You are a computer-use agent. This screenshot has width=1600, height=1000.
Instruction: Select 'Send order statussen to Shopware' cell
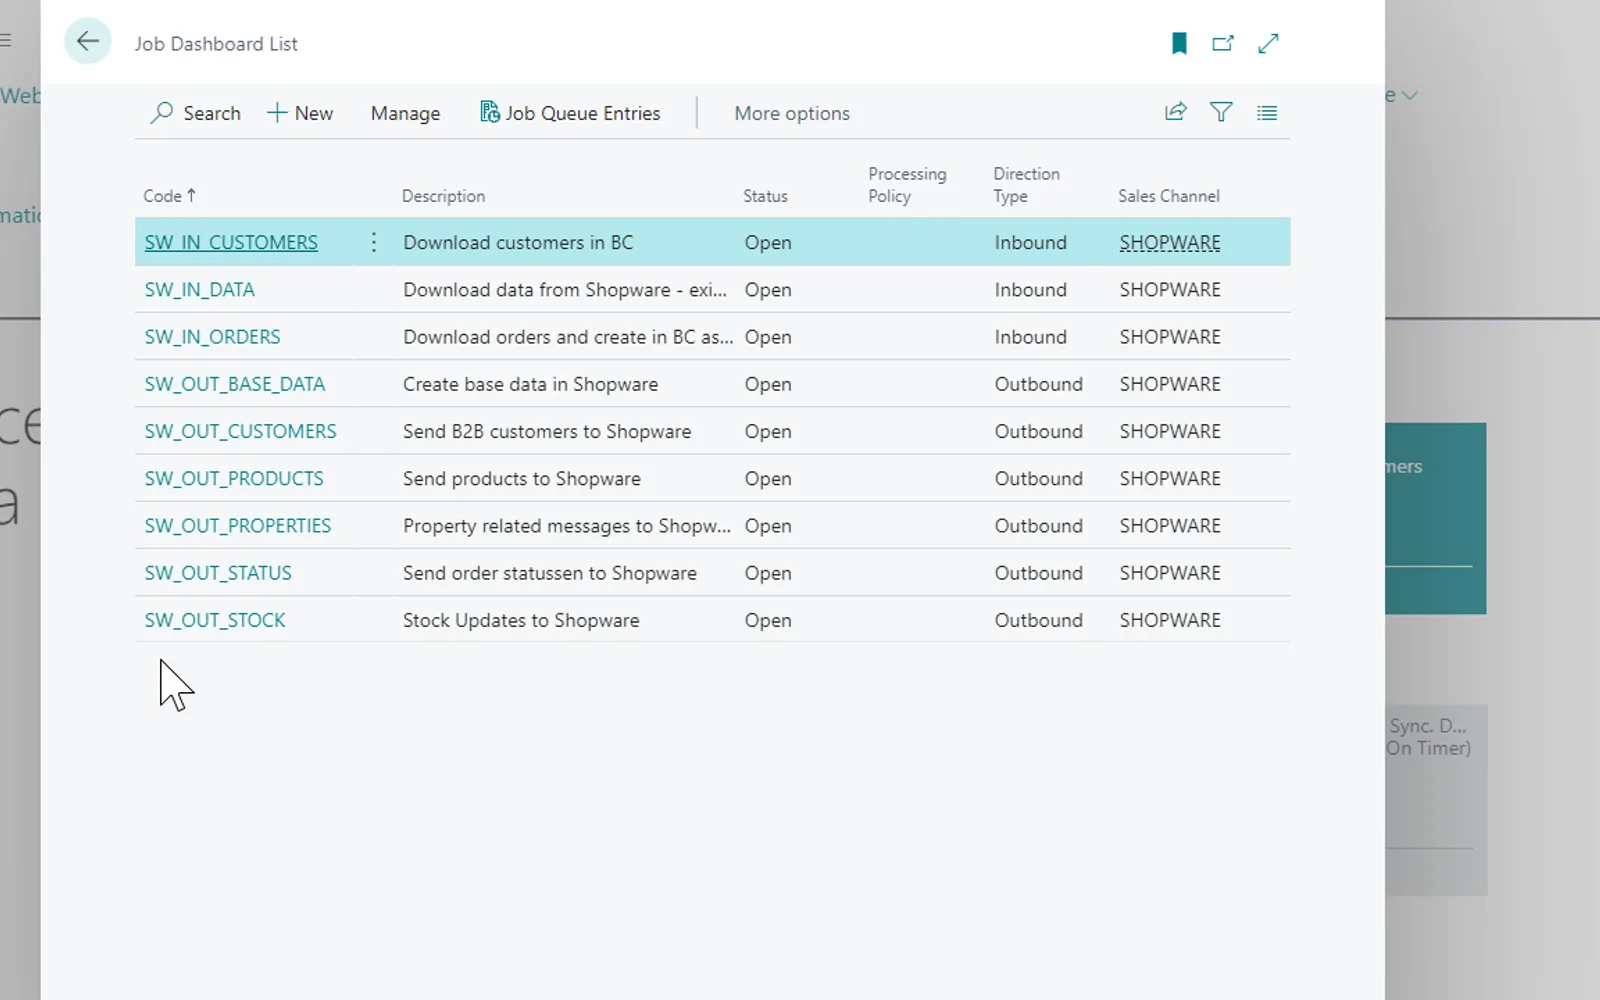[x=550, y=573]
